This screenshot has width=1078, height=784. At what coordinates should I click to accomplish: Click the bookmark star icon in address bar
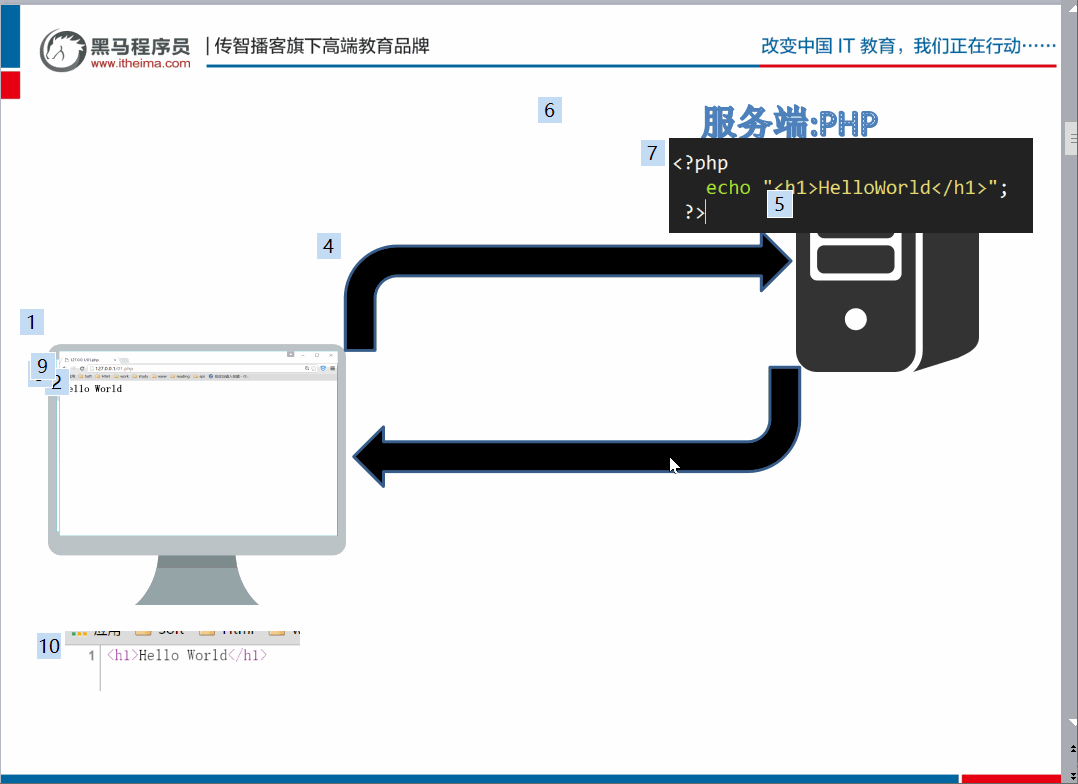312,367
